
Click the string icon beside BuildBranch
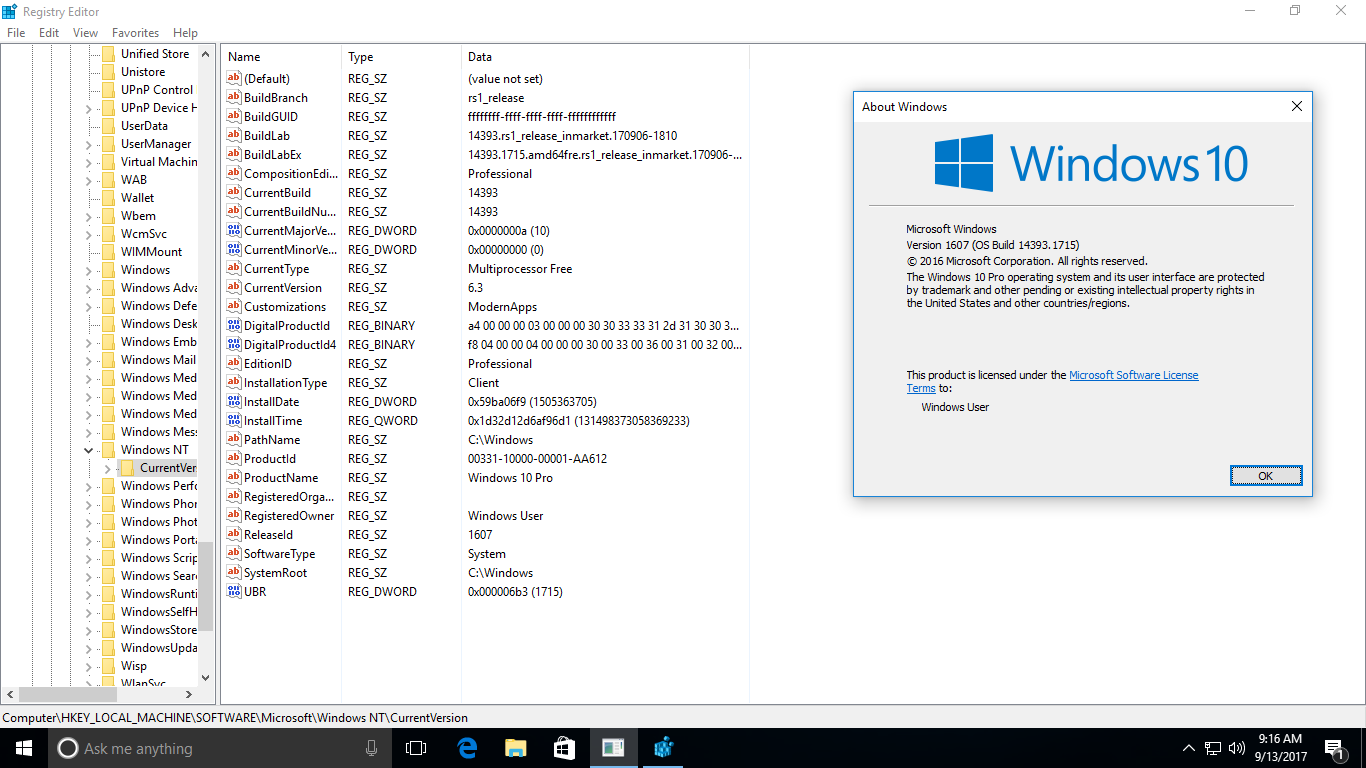234,98
